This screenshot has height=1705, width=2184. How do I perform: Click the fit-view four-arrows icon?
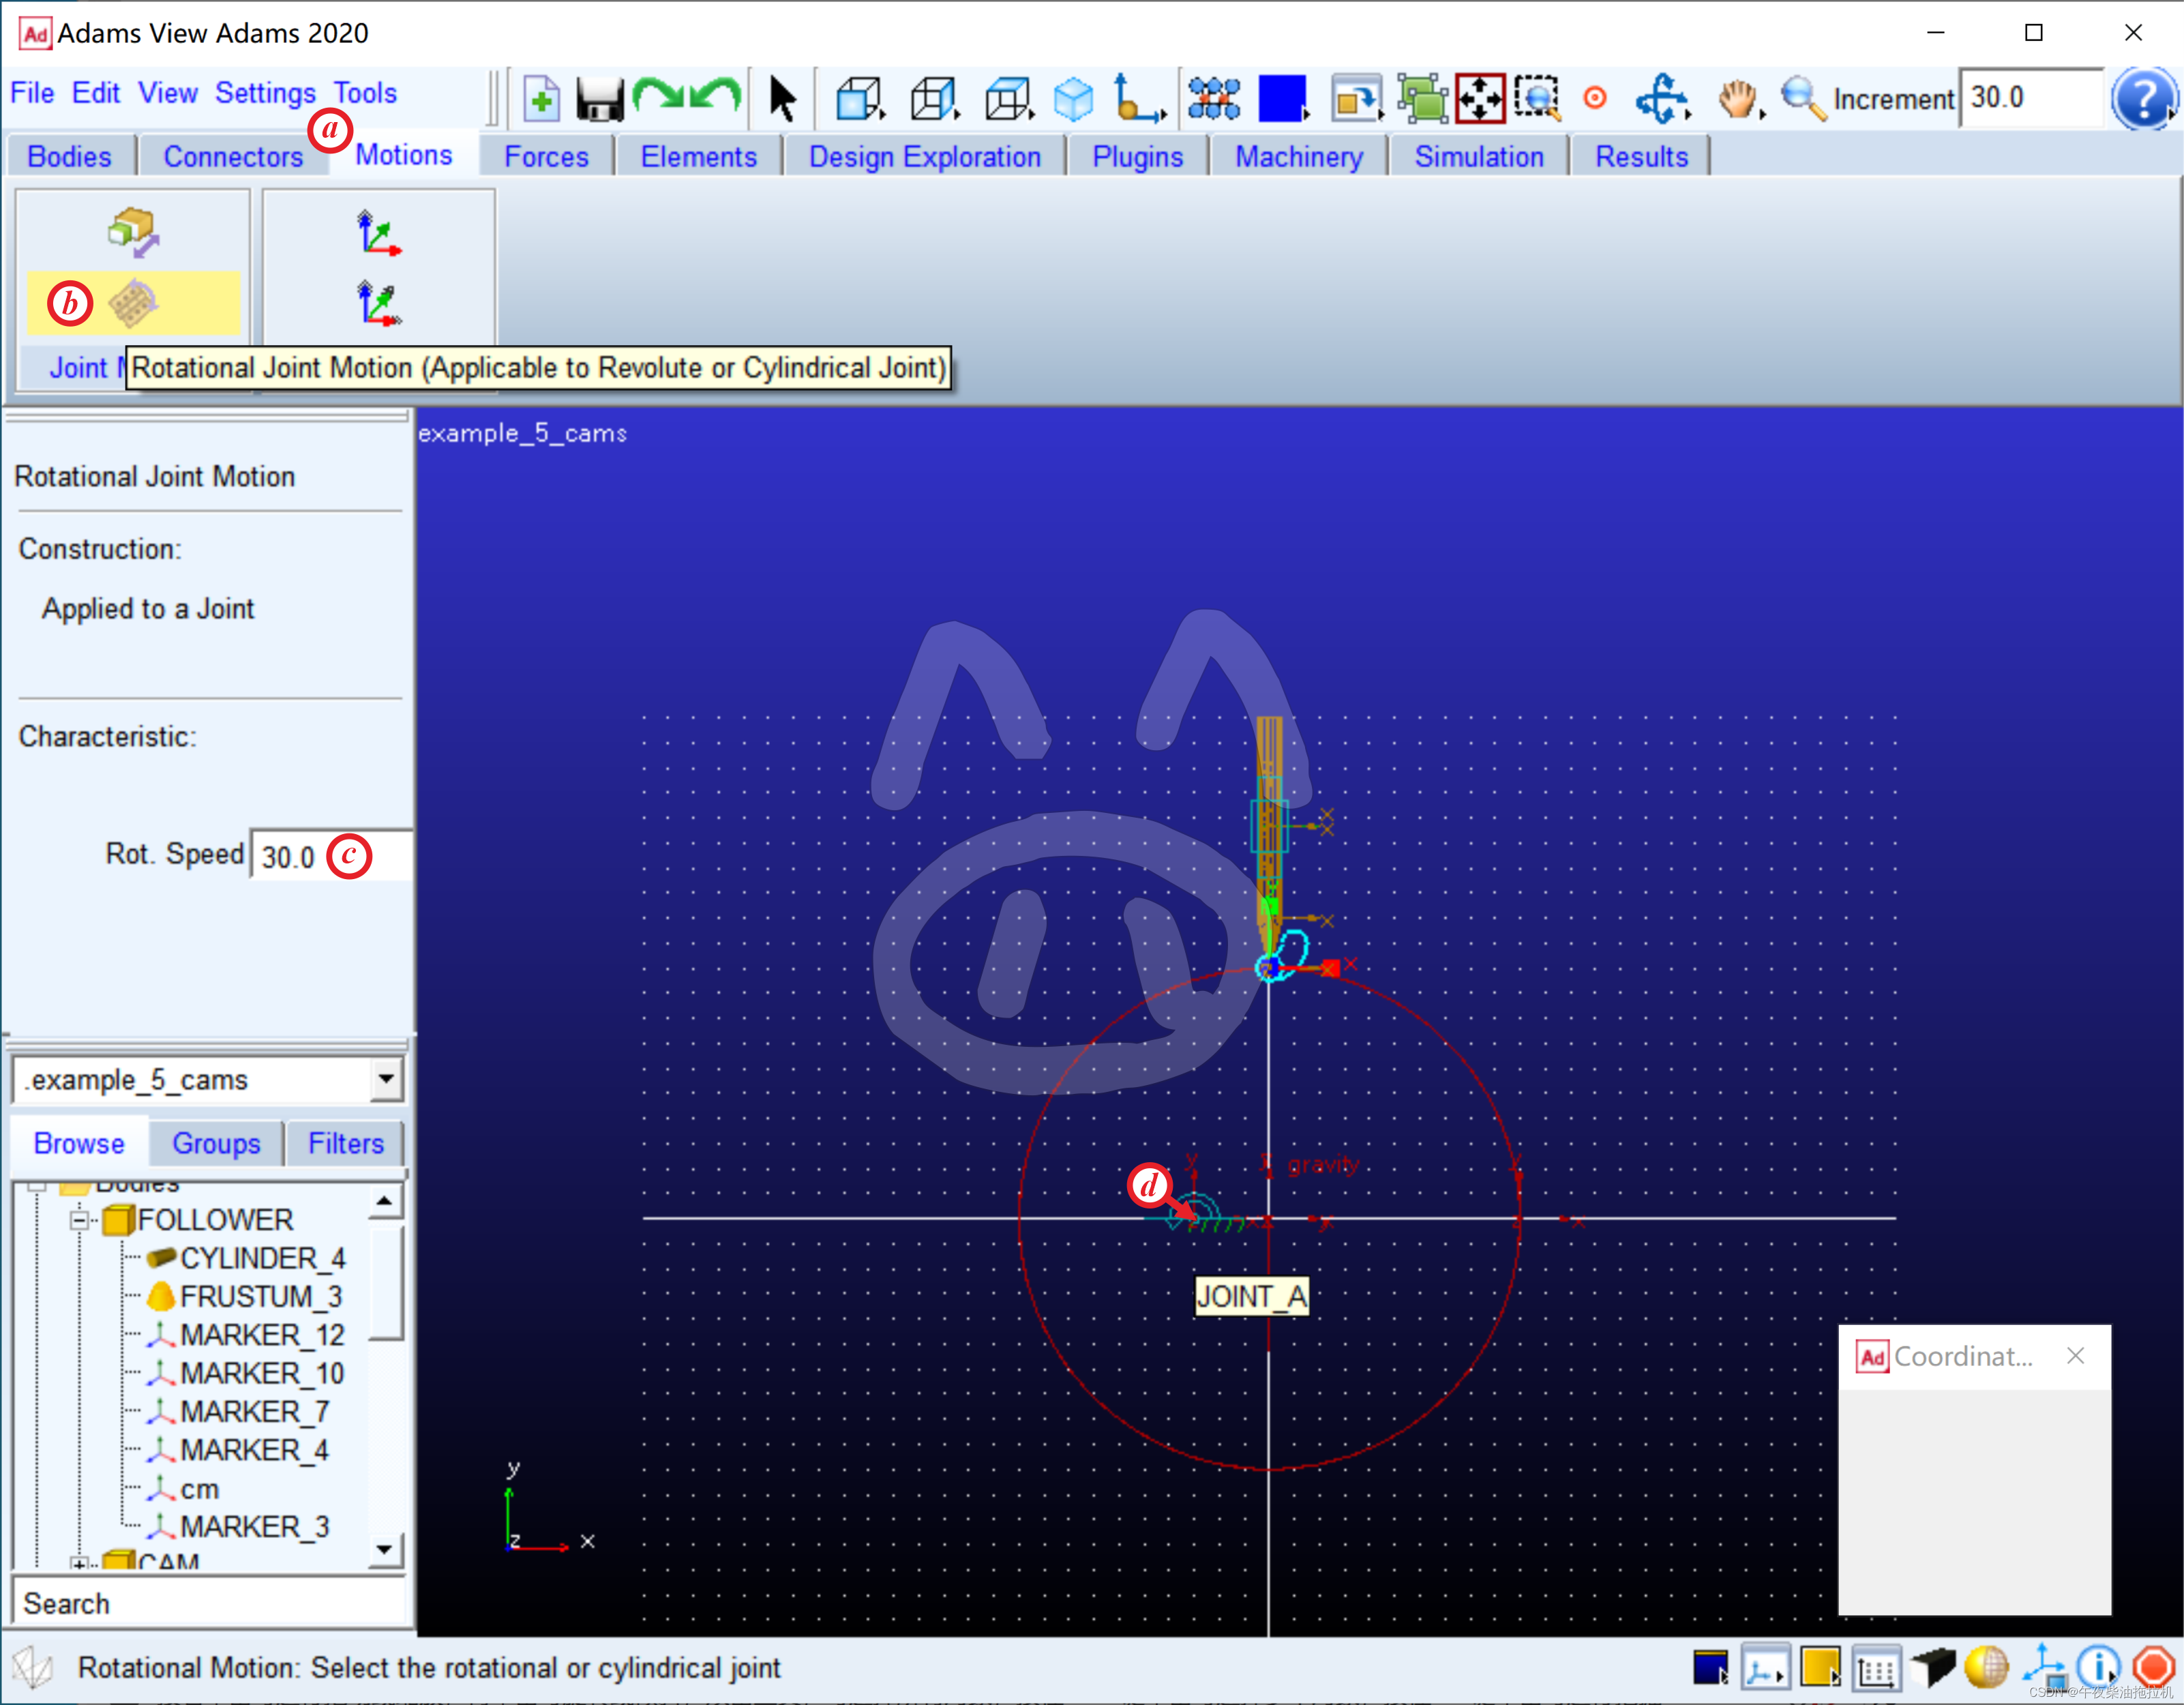(1480, 99)
